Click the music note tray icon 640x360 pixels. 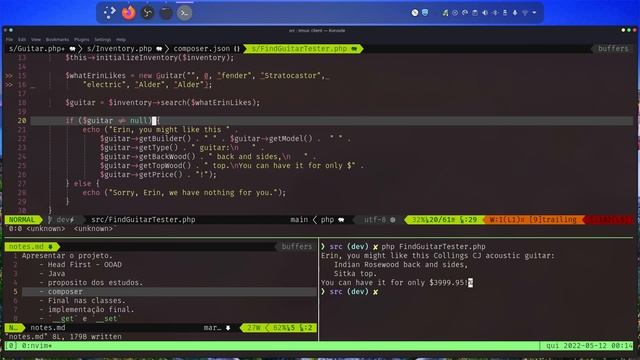coord(445,13)
